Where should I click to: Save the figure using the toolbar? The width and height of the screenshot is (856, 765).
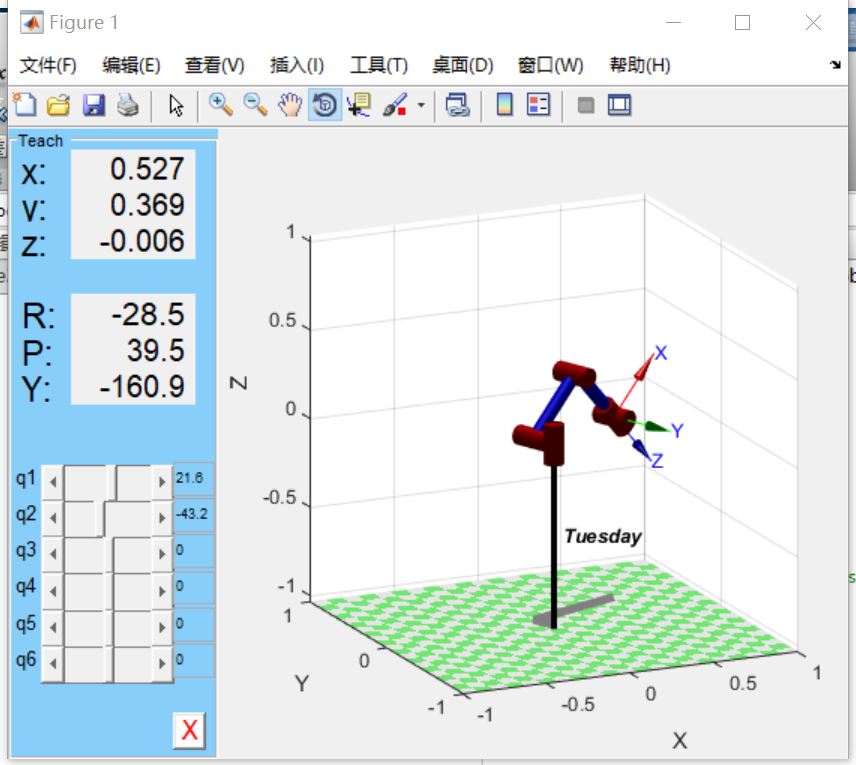click(x=93, y=104)
